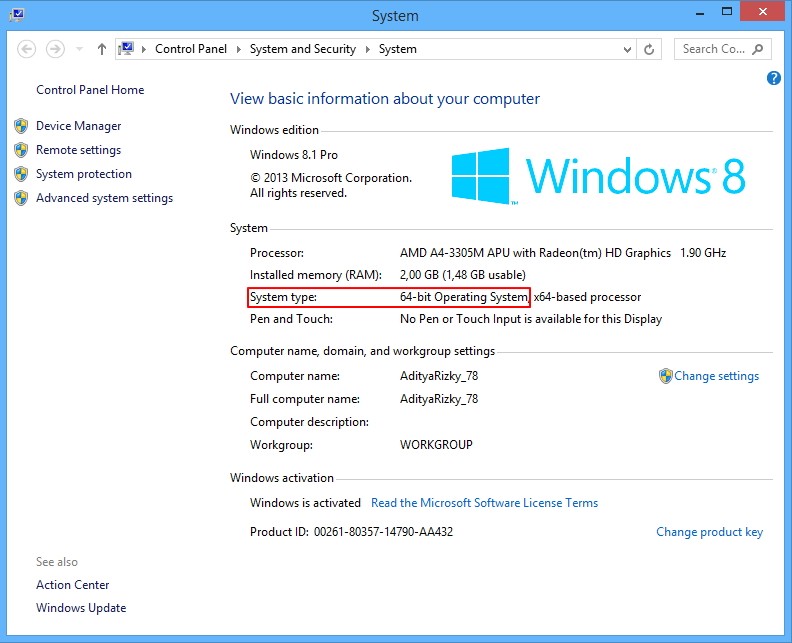Image resolution: width=792 pixels, height=643 pixels.
Task: Open the recent locations dropdown arrow
Action: [79, 49]
